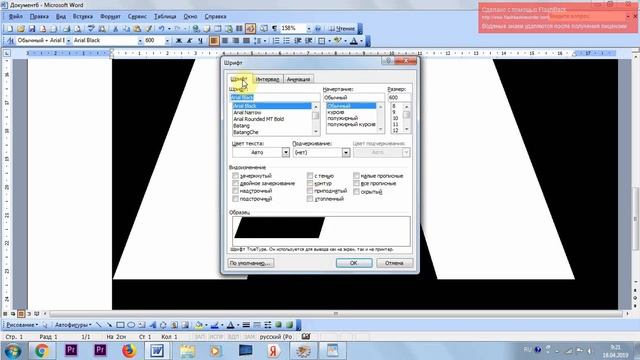
Task: Select the Oval drawing tool
Action: click(x=131, y=325)
